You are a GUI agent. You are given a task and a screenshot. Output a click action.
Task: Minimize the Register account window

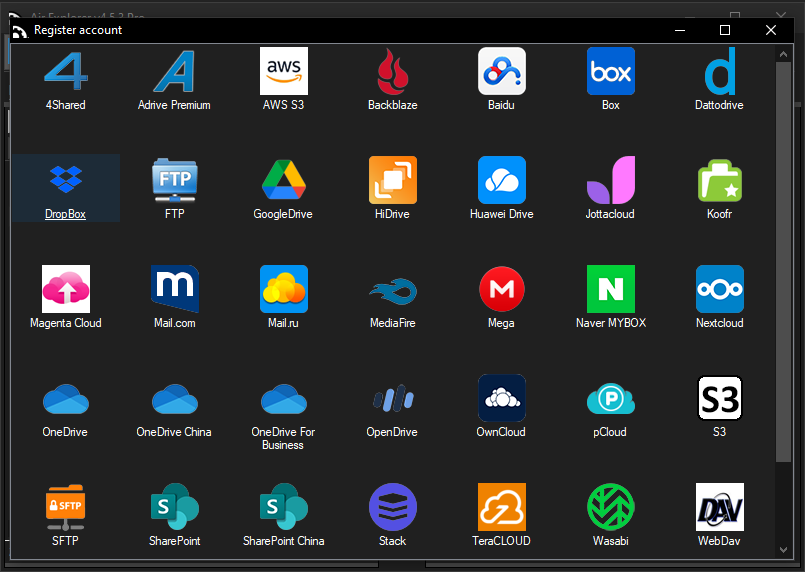point(680,30)
